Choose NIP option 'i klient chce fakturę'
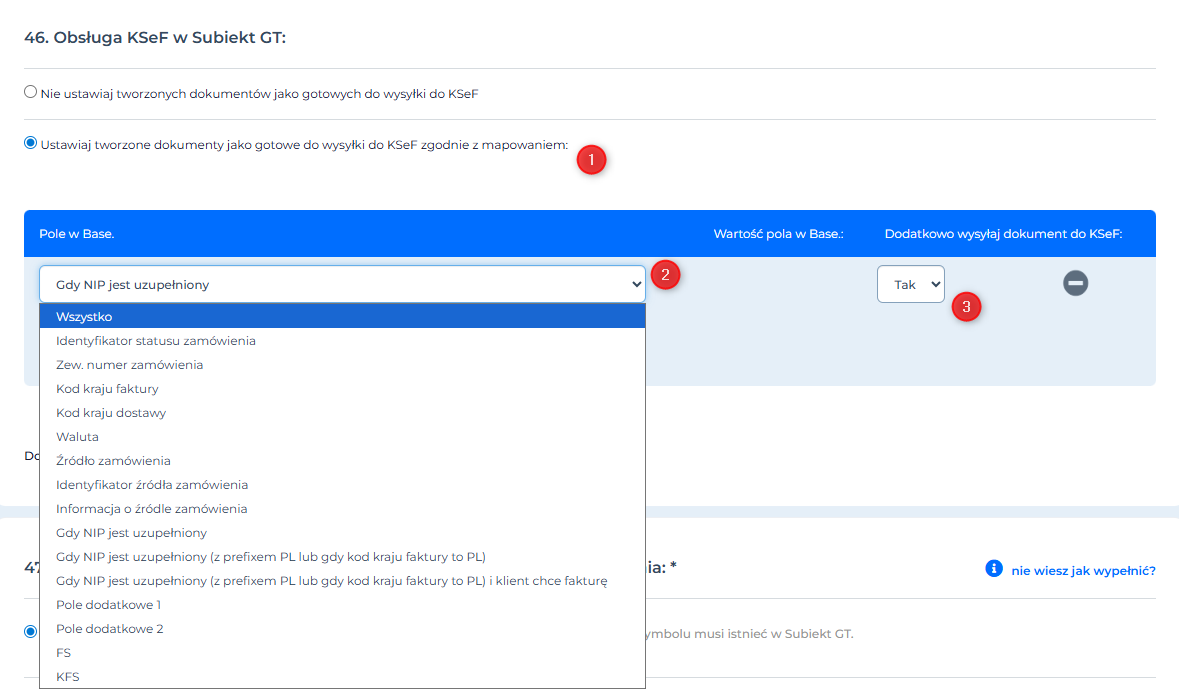1179x692 pixels. click(x=342, y=581)
